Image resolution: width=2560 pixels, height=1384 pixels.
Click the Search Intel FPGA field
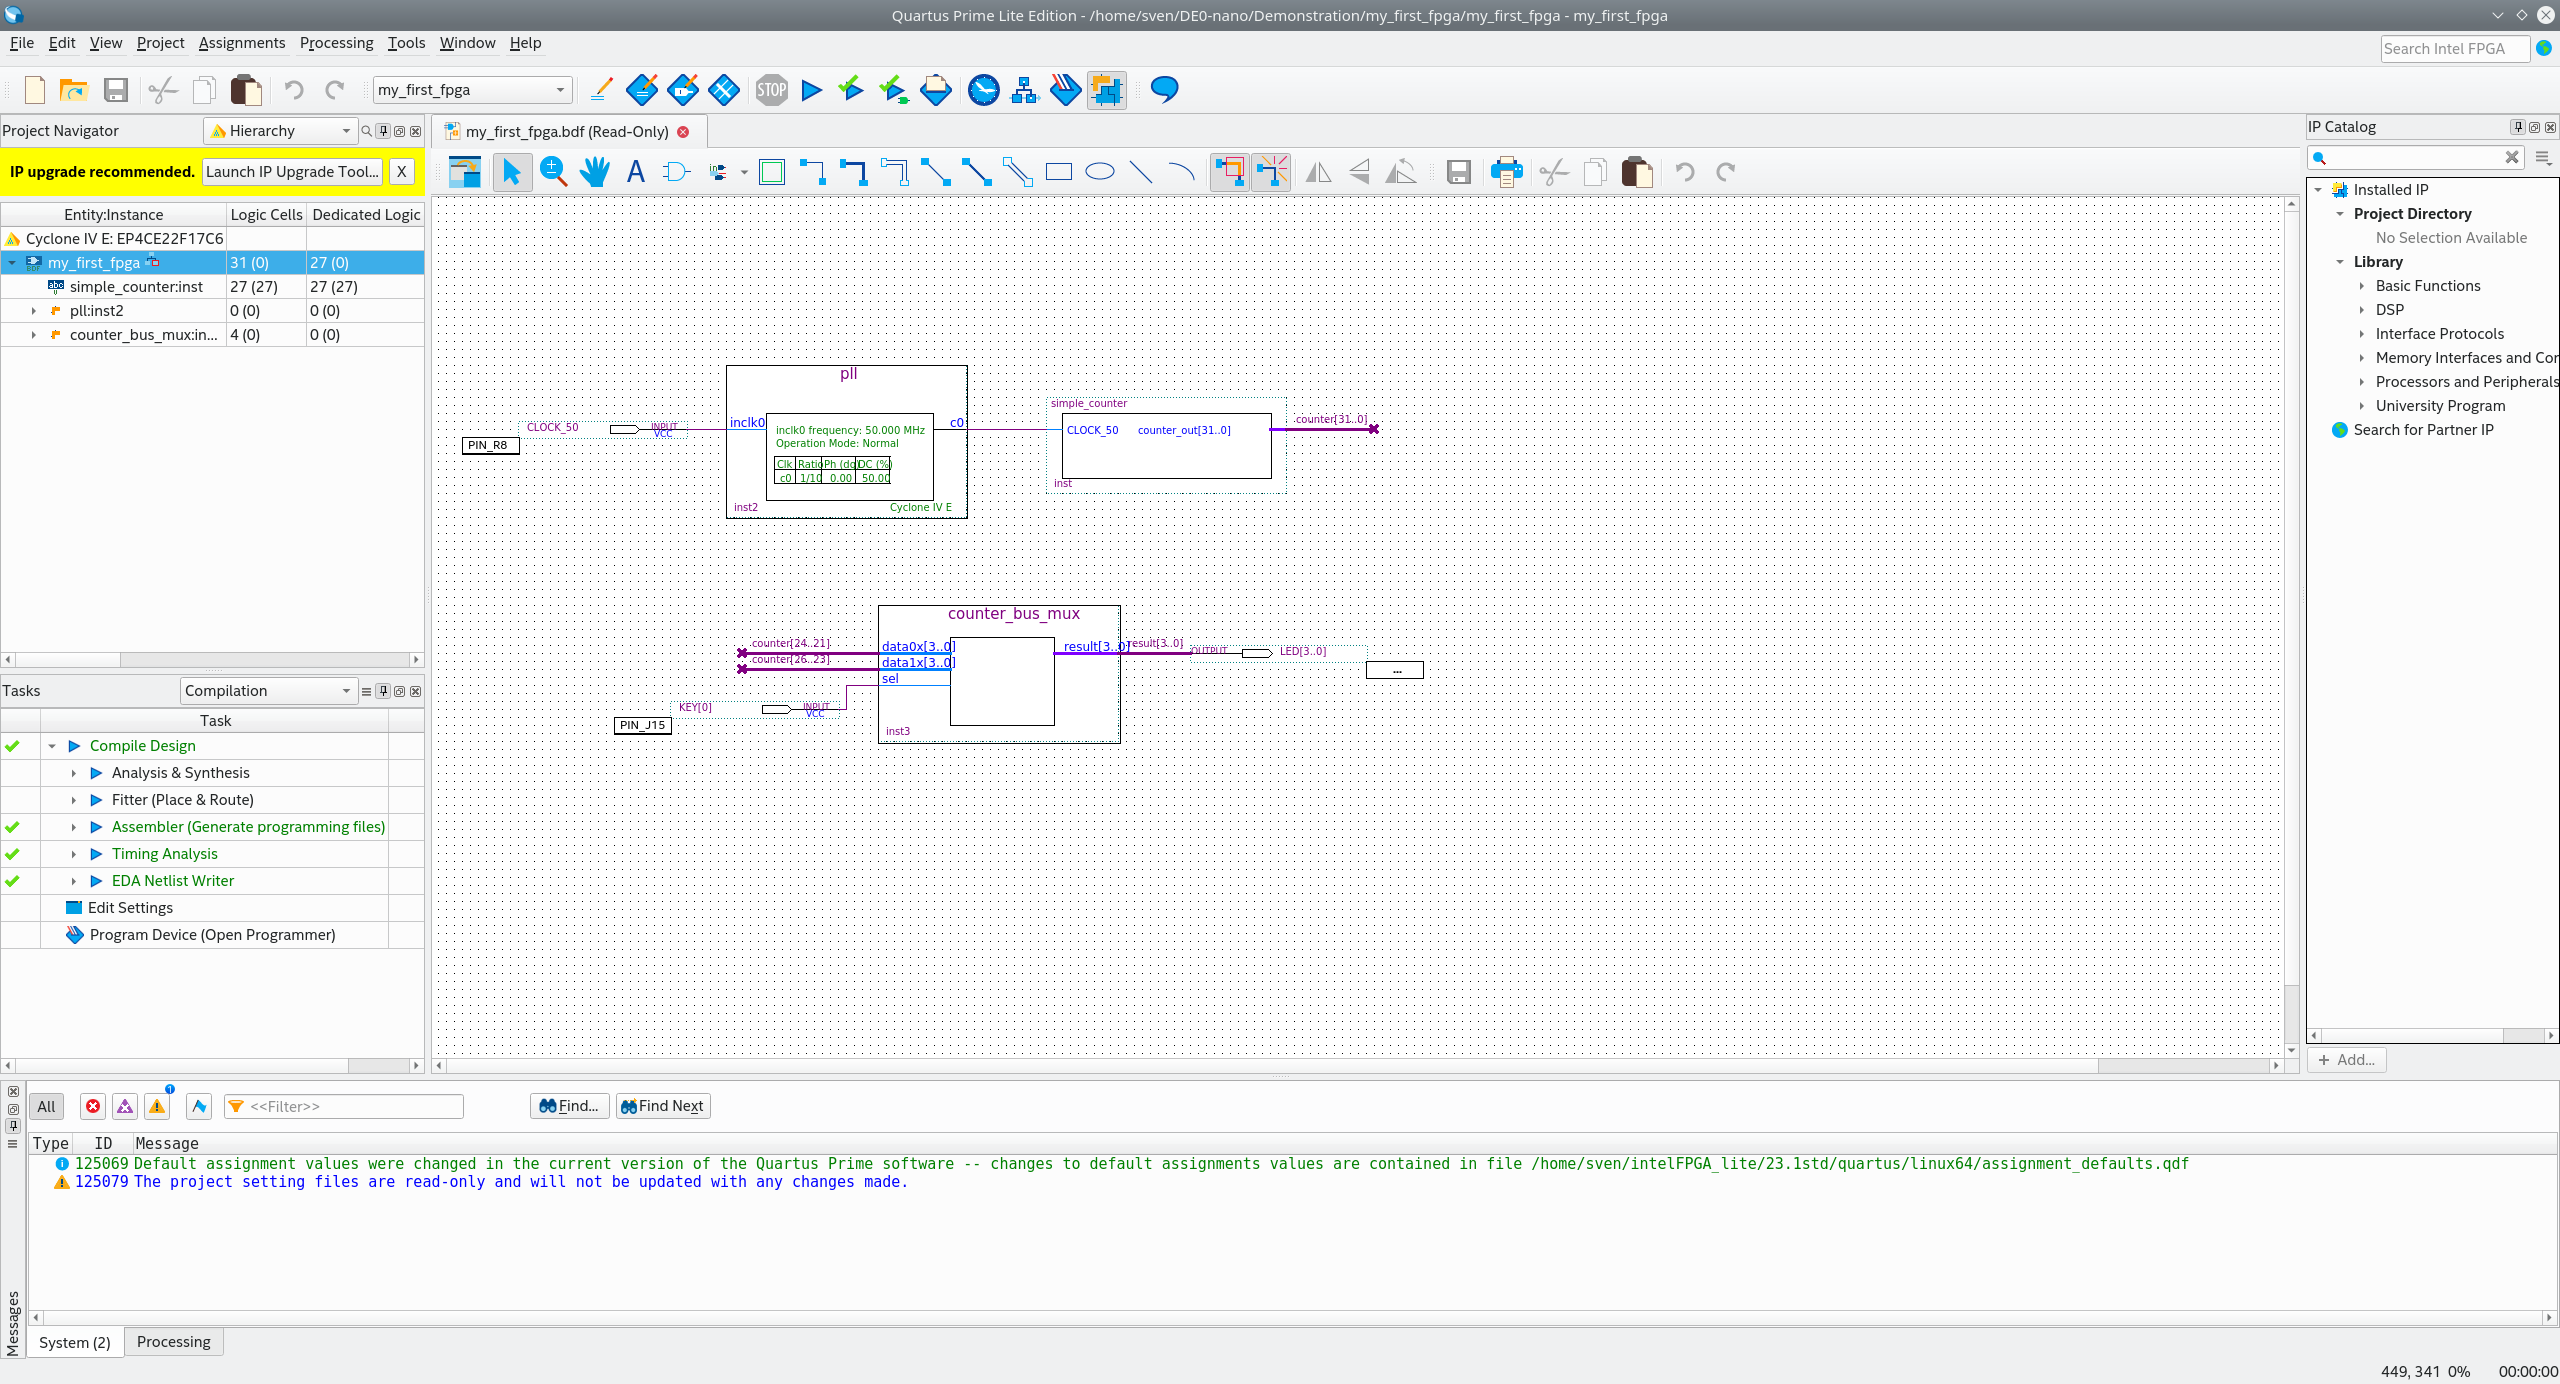[x=2455, y=49]
